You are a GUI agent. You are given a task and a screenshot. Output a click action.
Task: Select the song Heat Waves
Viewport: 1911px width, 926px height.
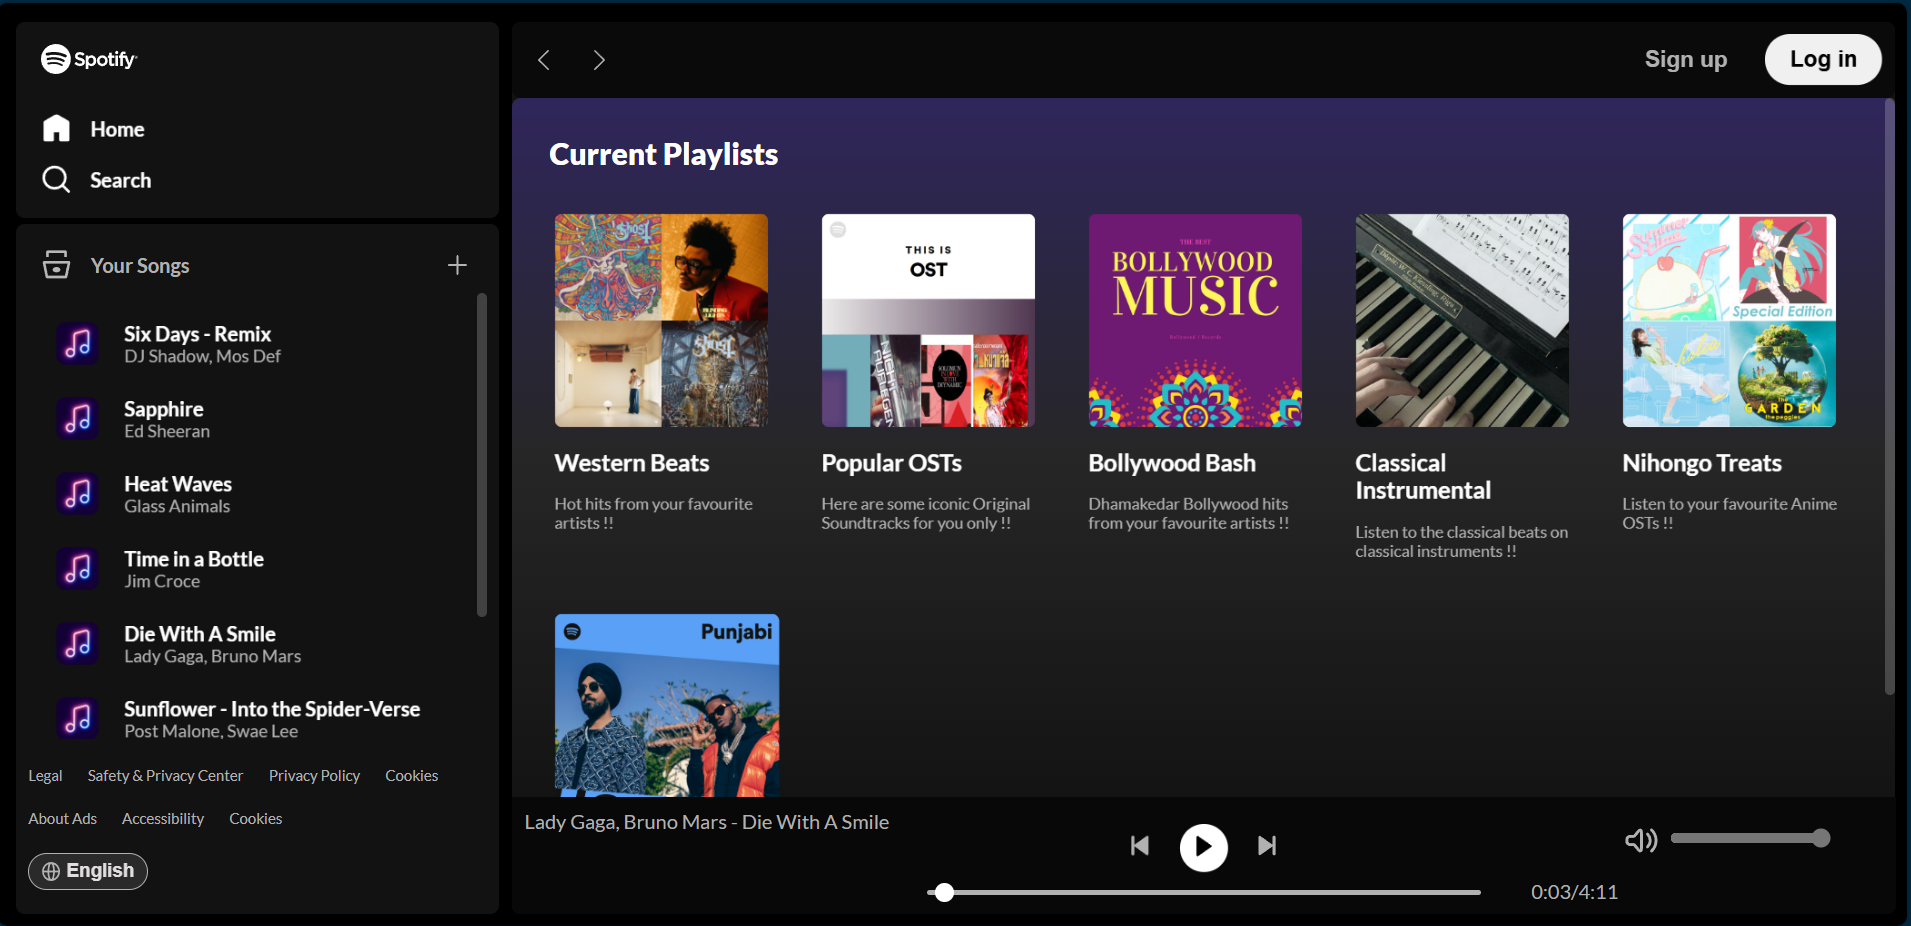click(x=178, y=484)
